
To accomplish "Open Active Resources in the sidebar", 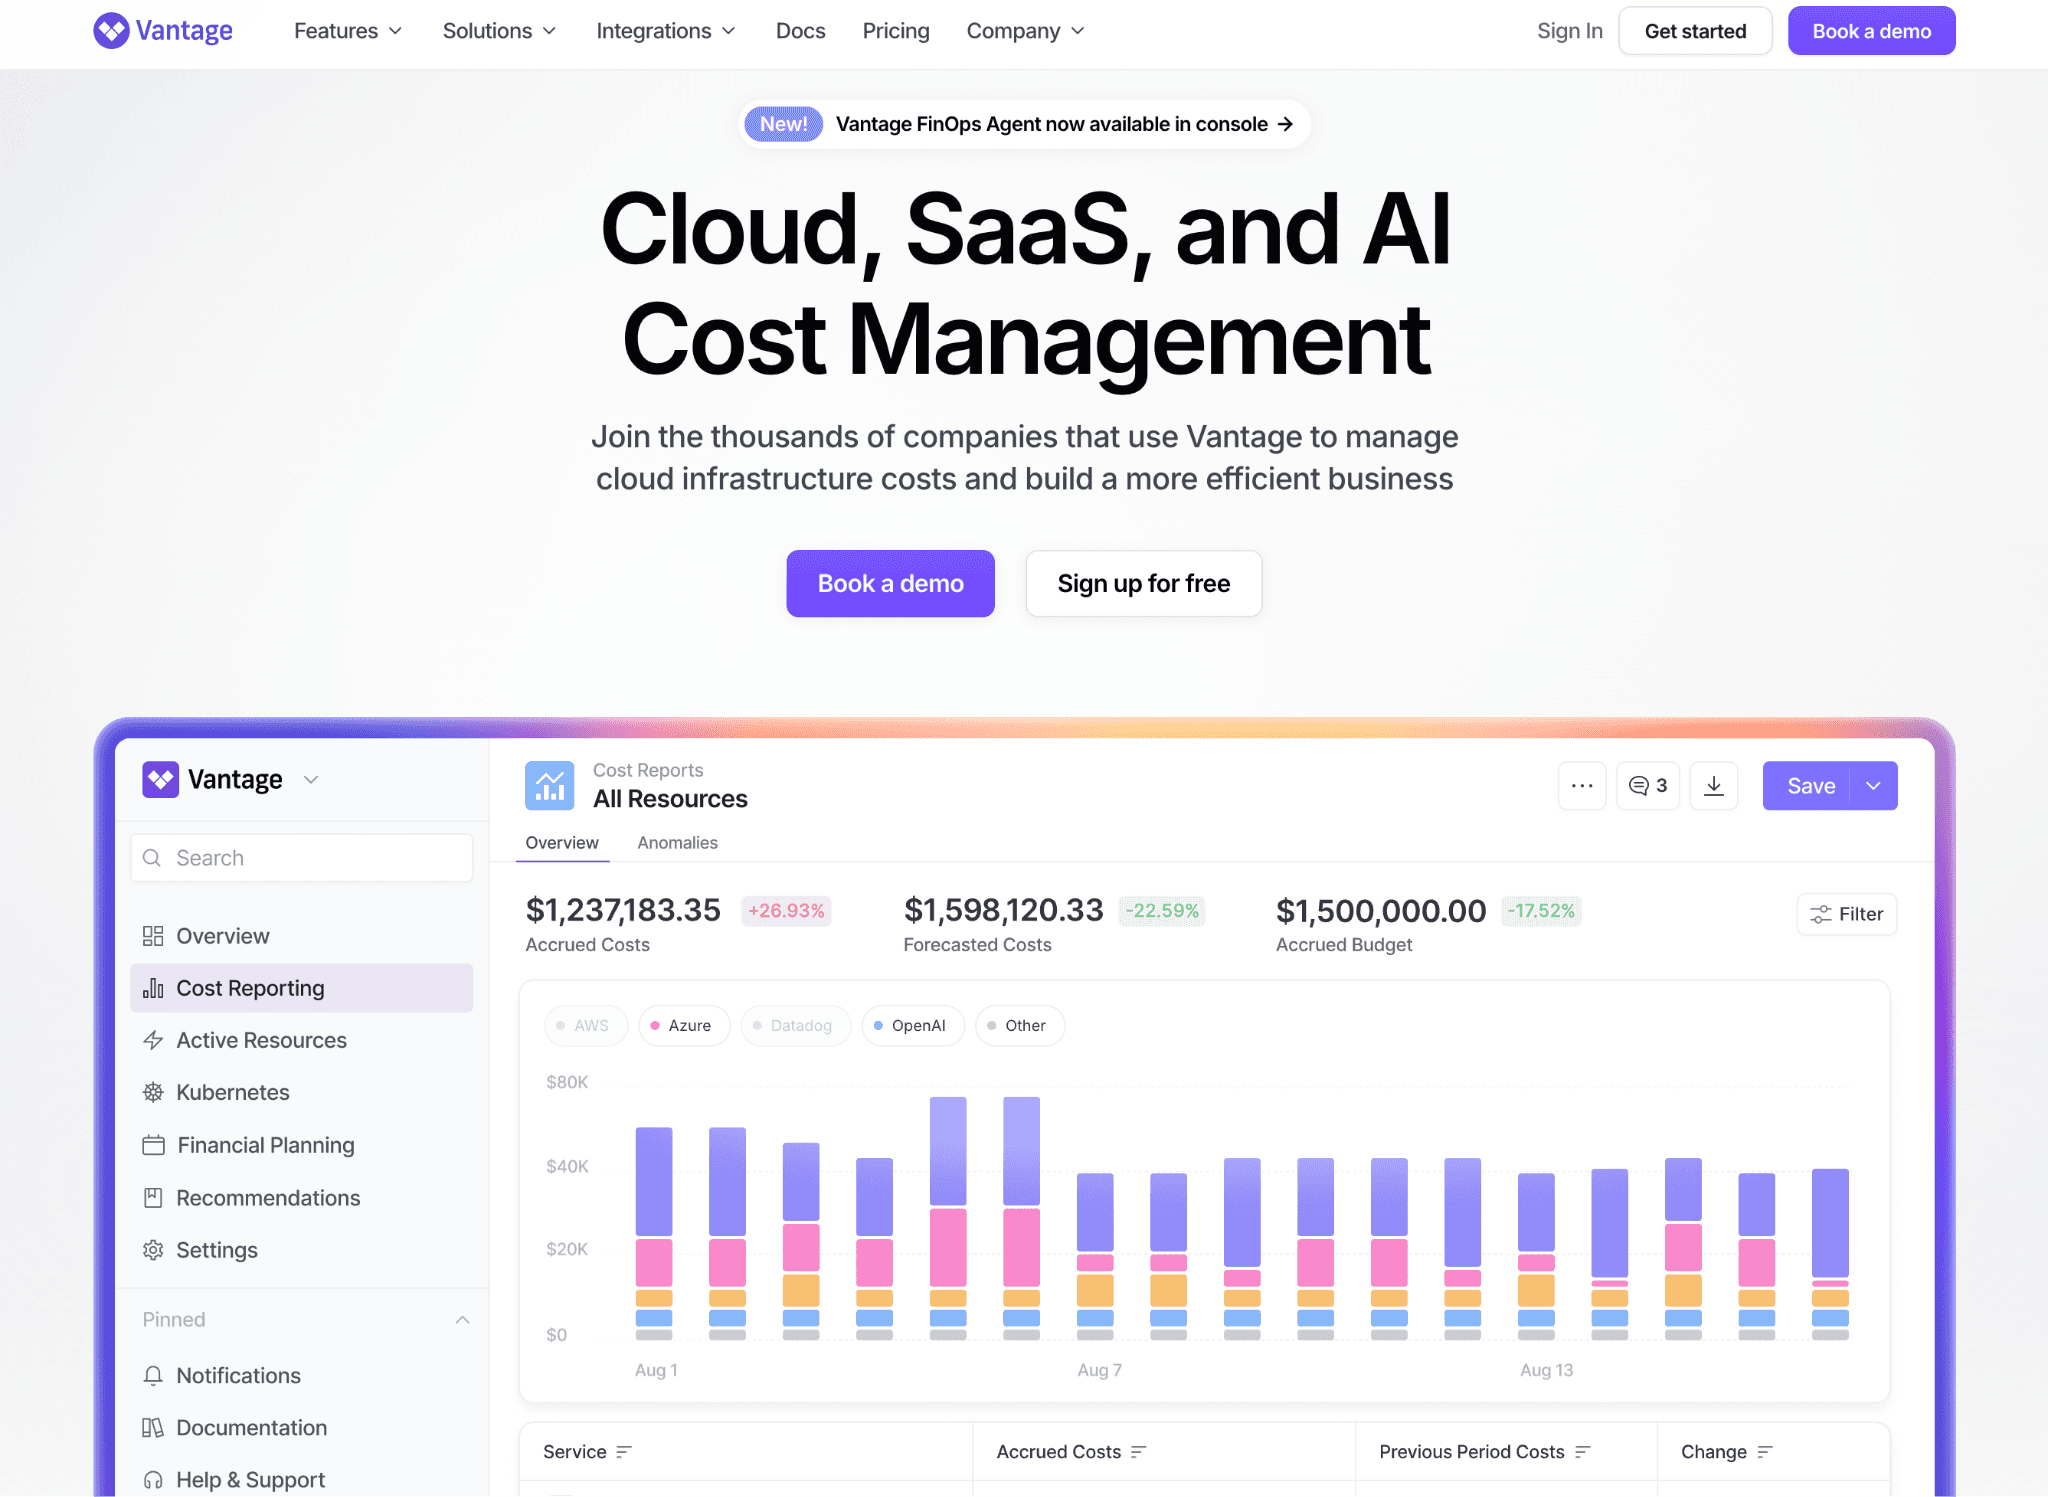I will coord(301,1040).
